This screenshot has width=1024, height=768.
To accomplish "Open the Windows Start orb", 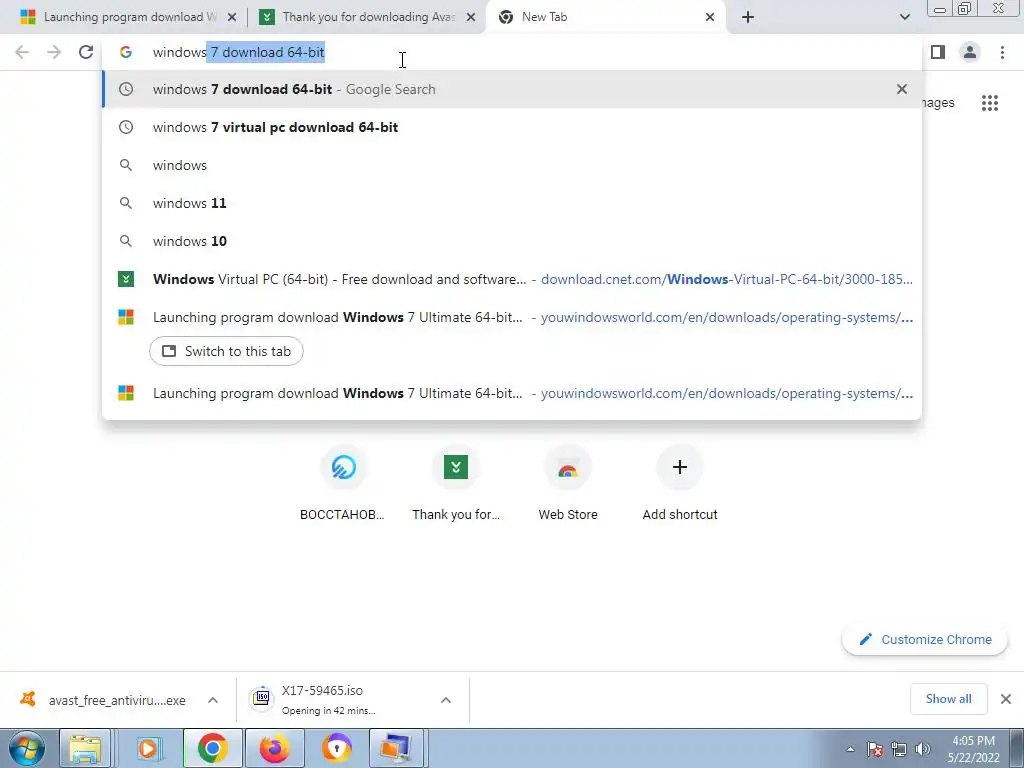I will 27,748.
